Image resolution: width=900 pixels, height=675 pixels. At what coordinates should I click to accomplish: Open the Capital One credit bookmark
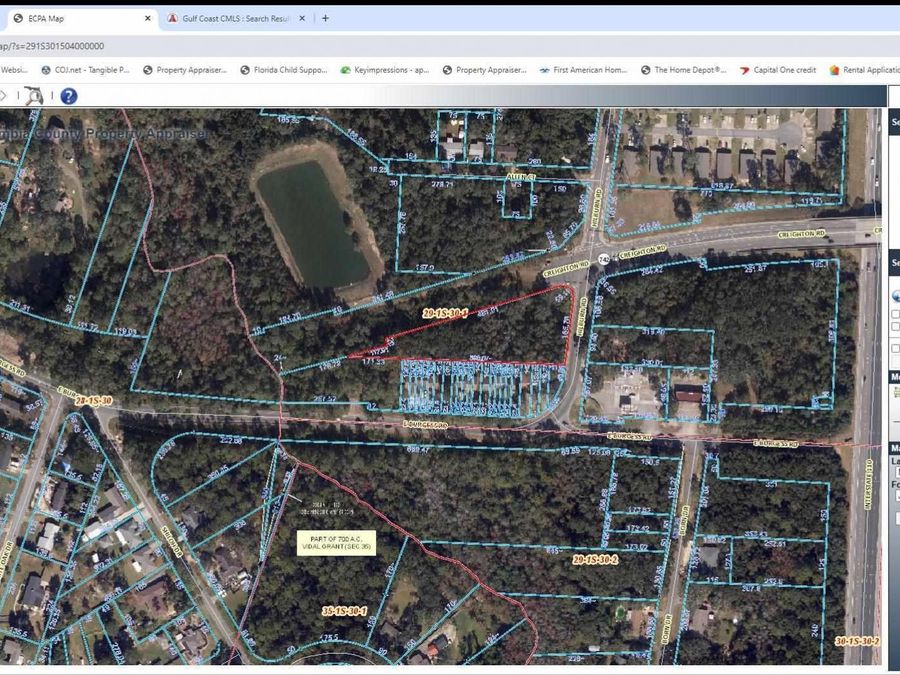tap(778, 70)
